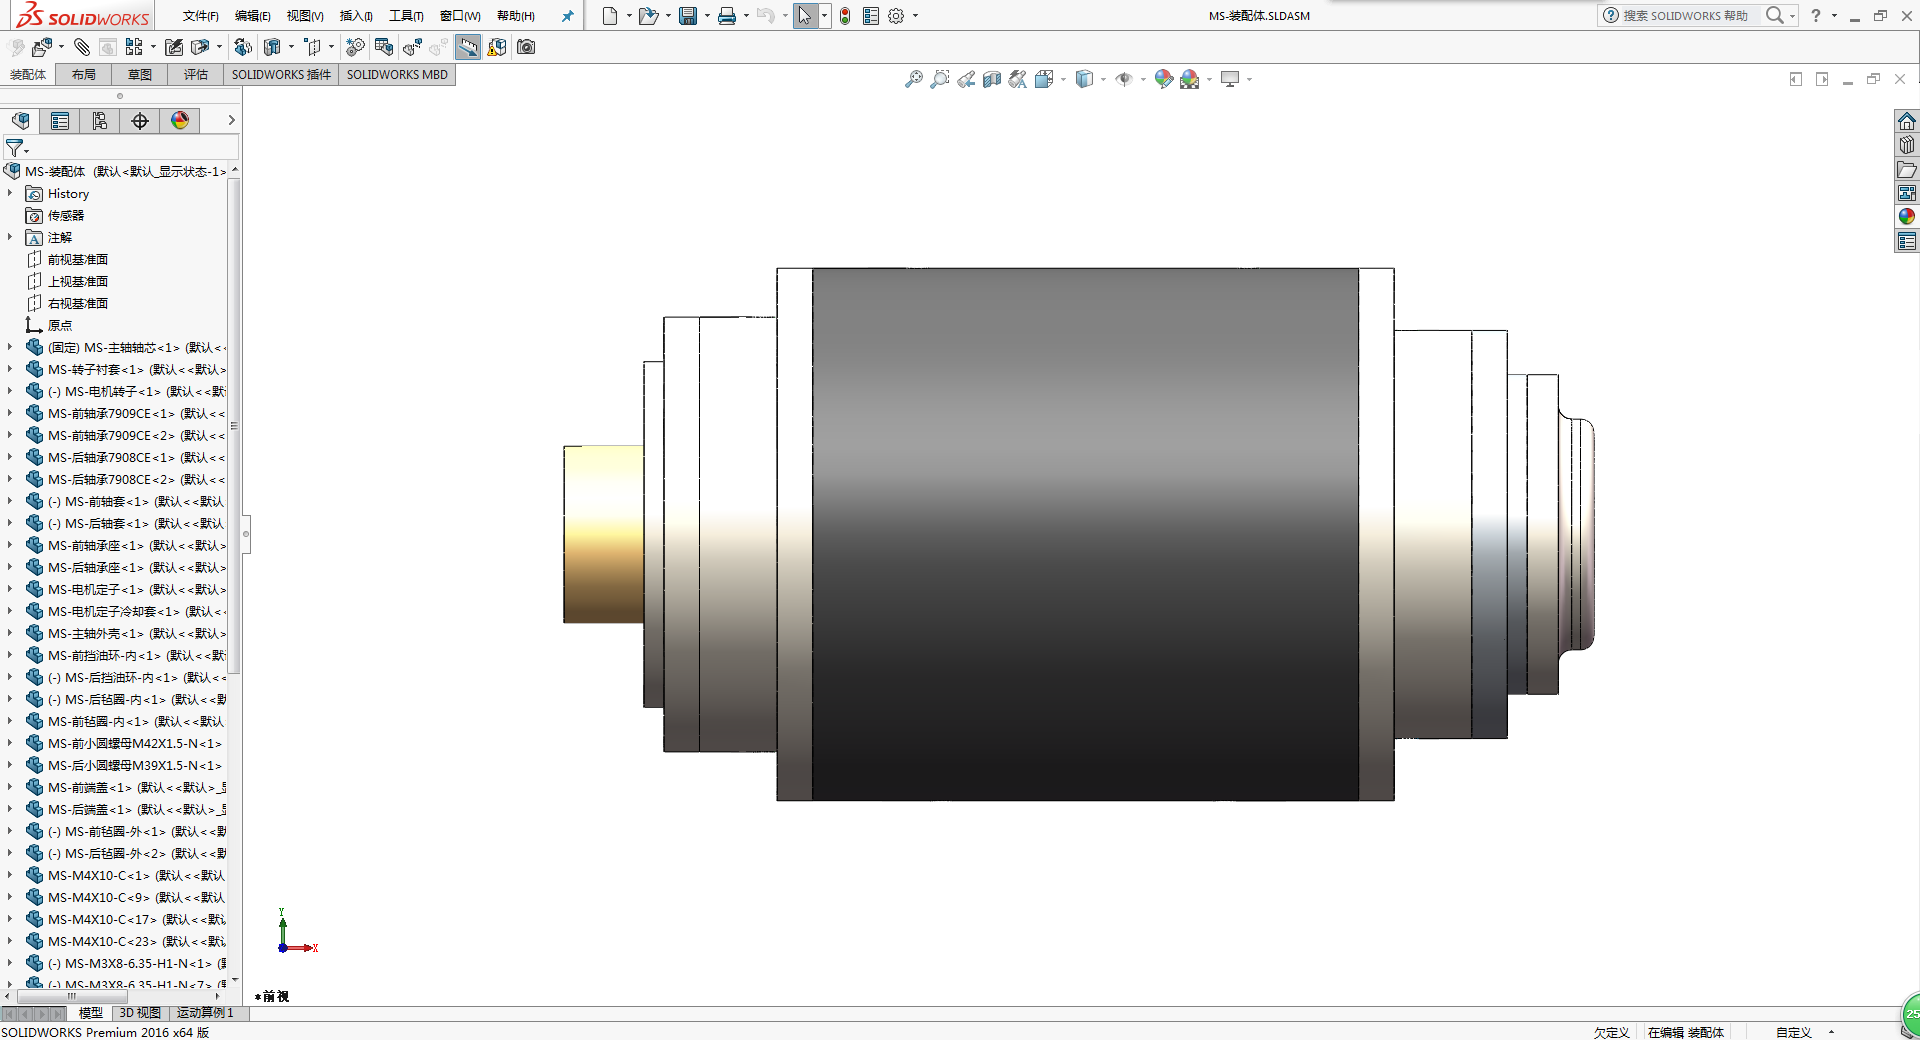Screen dimensions: 1920x1040
Task: Toggle the left panel display button
Action: click(1796, 79)
